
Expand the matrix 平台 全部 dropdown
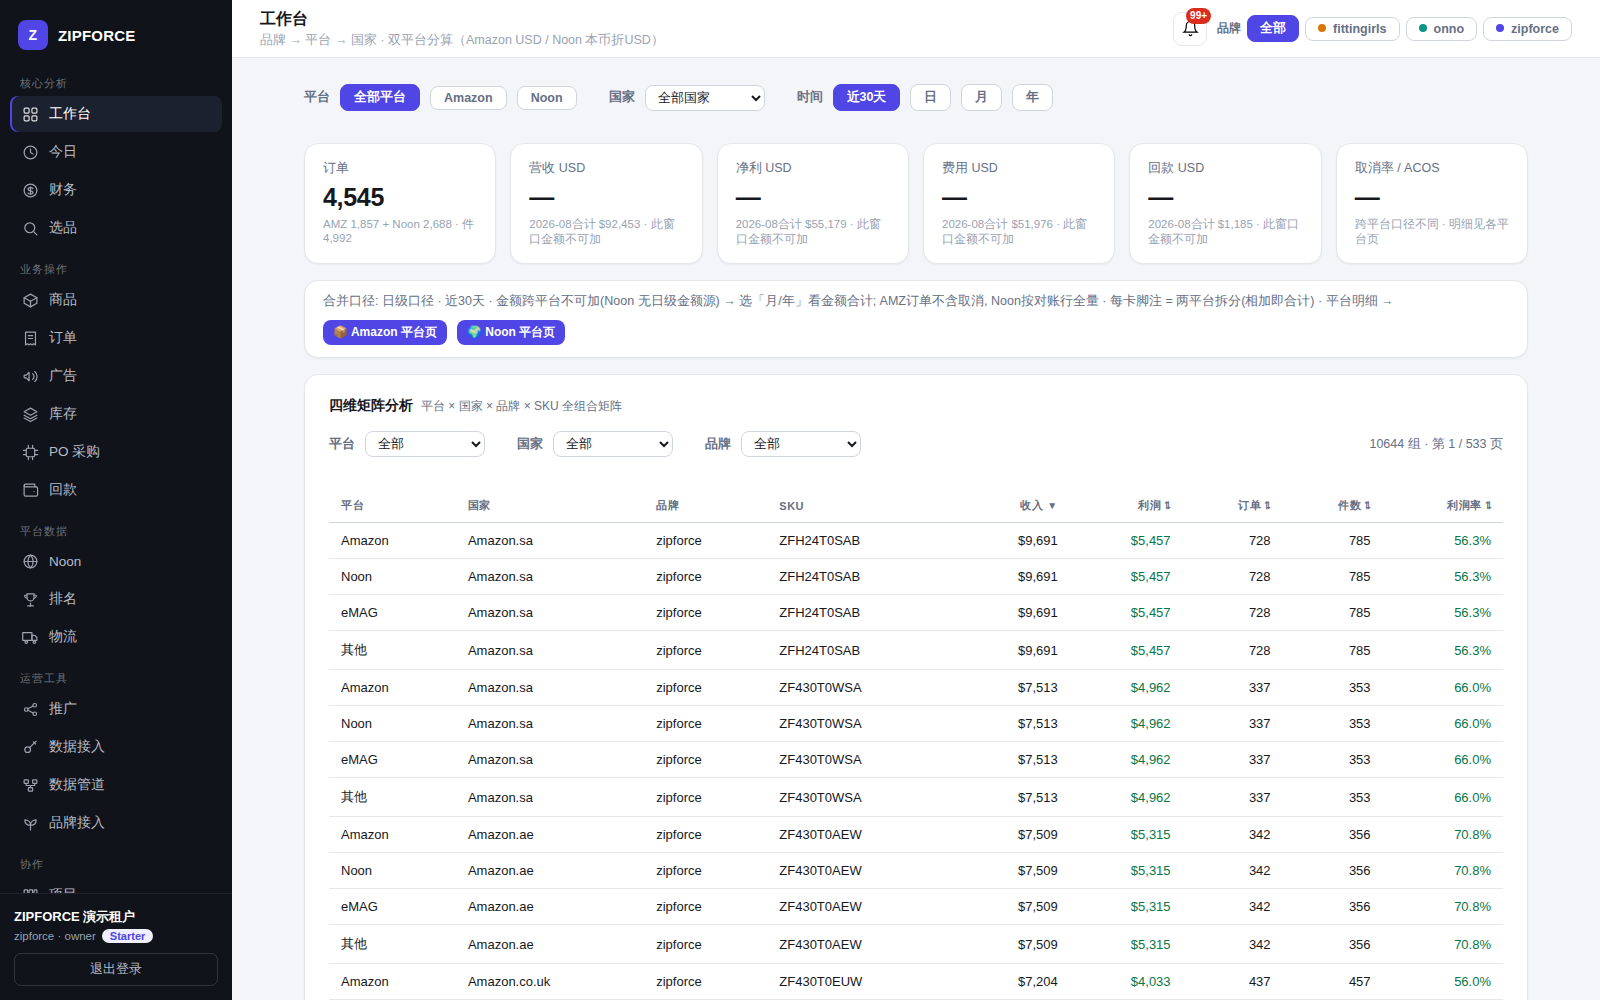tap(425, 444)
